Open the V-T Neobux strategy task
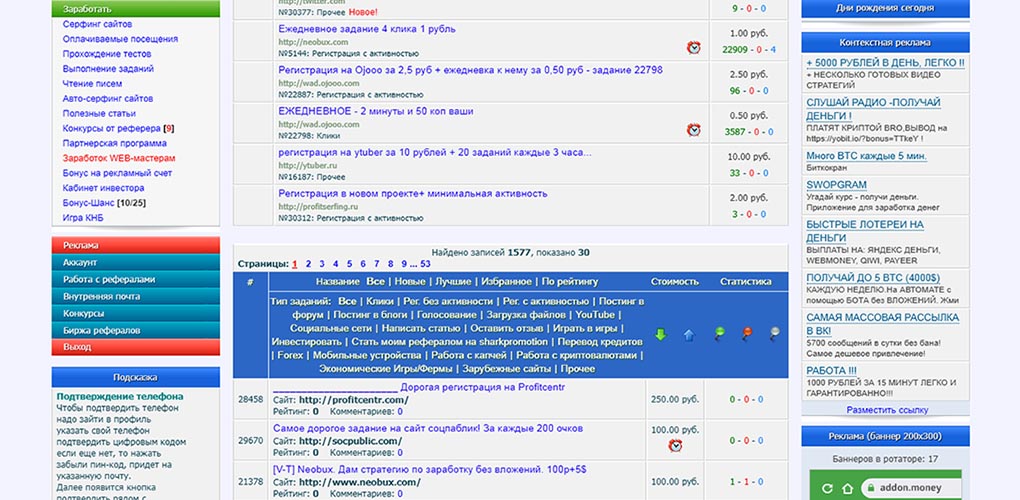1020x500 pixels. click(431, 469)
